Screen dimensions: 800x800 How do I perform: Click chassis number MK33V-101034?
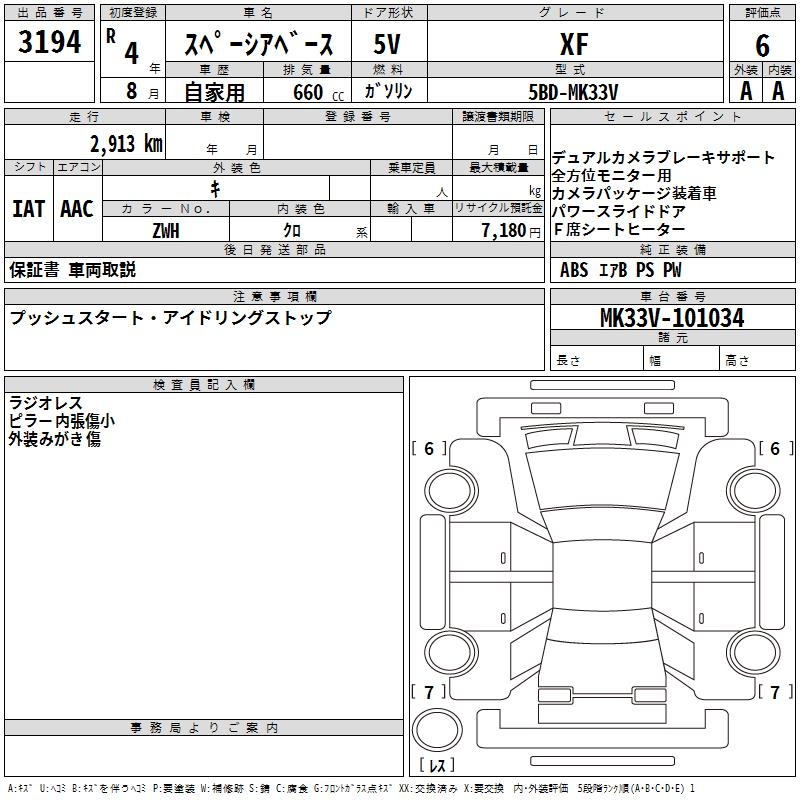click(x=672, y=317)
